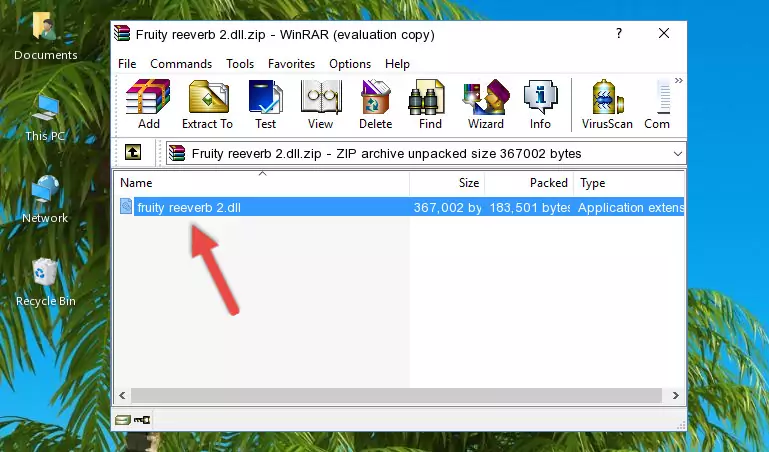Click the horizontal scrollbar right arrow
Viewport: 769px width, 452px height.
point(675,395)
